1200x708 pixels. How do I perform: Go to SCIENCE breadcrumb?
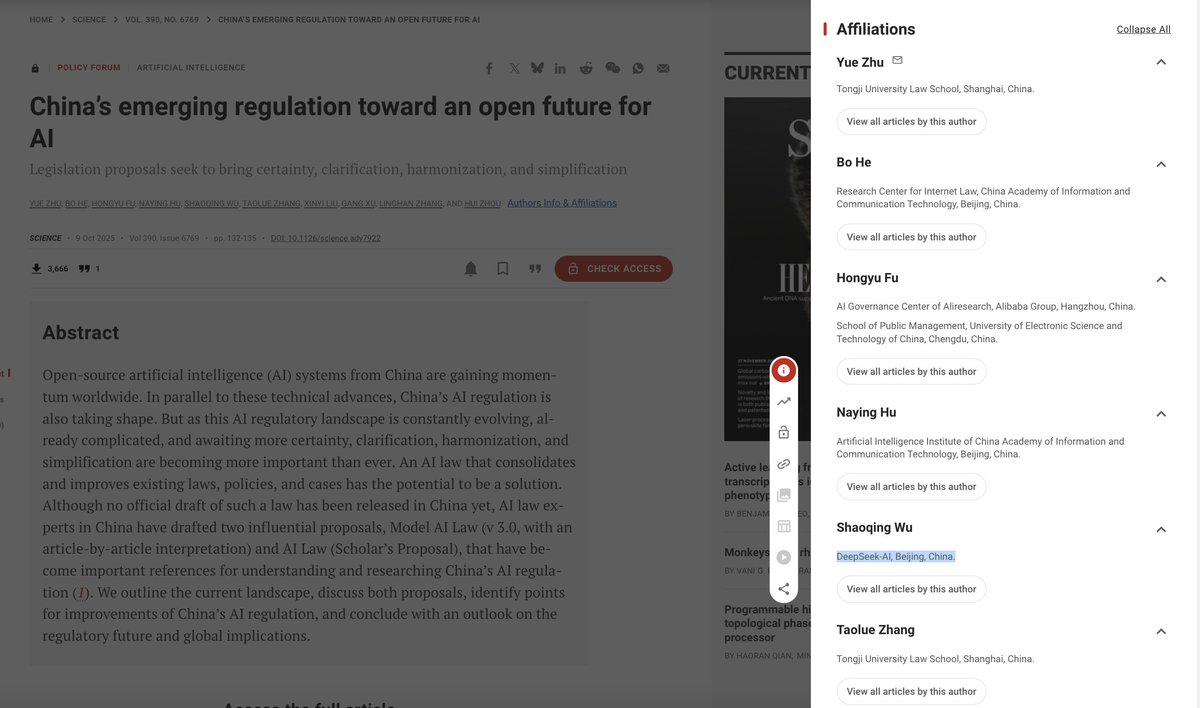coord(89,20)
